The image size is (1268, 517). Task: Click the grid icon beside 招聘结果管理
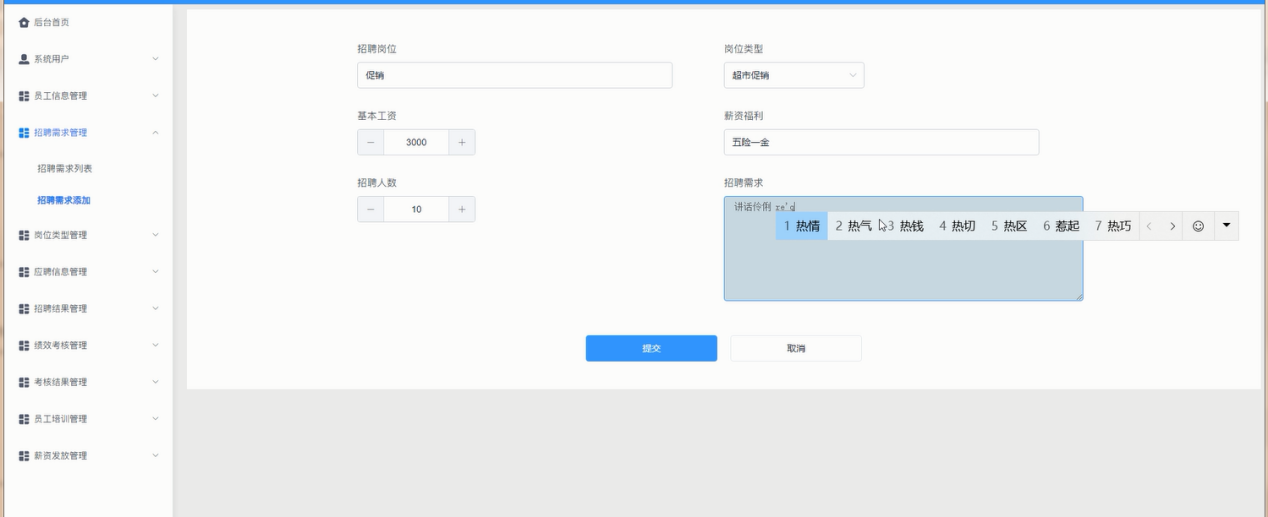25,309
